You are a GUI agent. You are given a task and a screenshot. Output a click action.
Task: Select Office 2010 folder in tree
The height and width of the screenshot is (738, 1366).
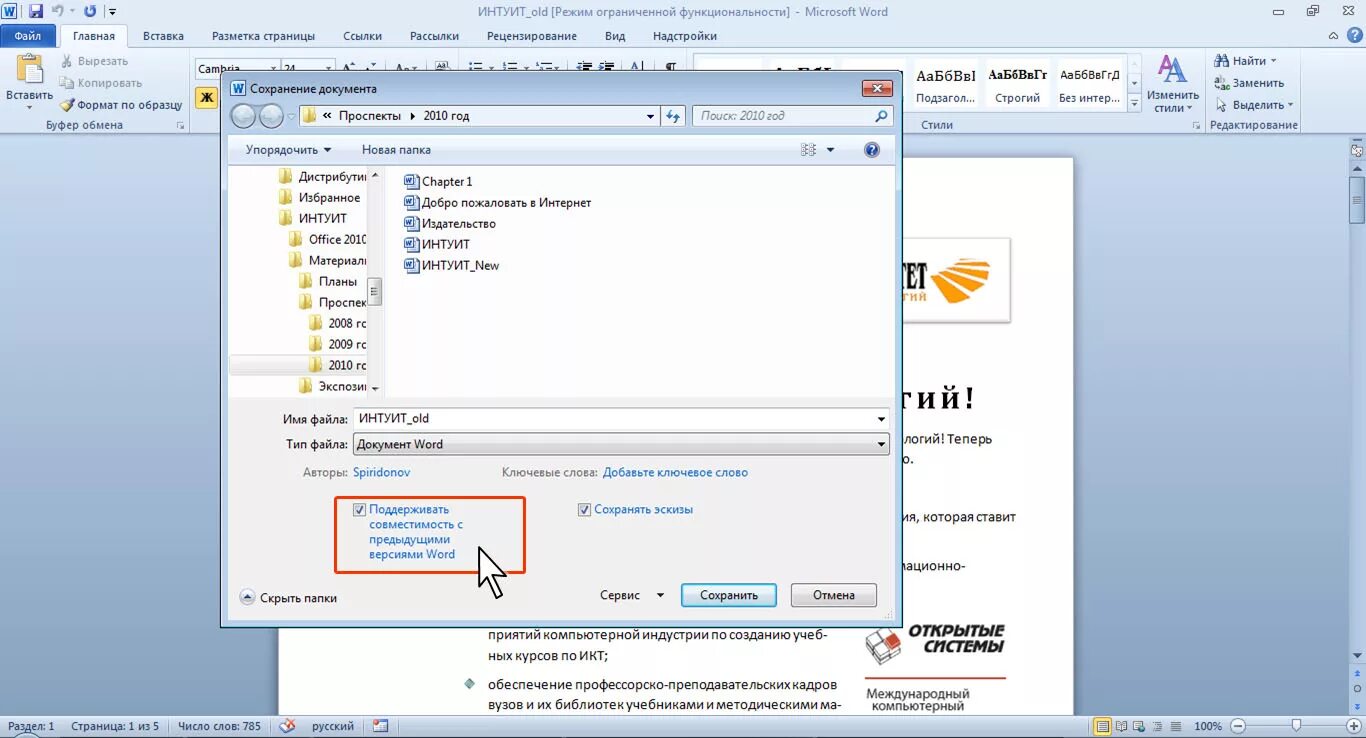click(328, 239)
